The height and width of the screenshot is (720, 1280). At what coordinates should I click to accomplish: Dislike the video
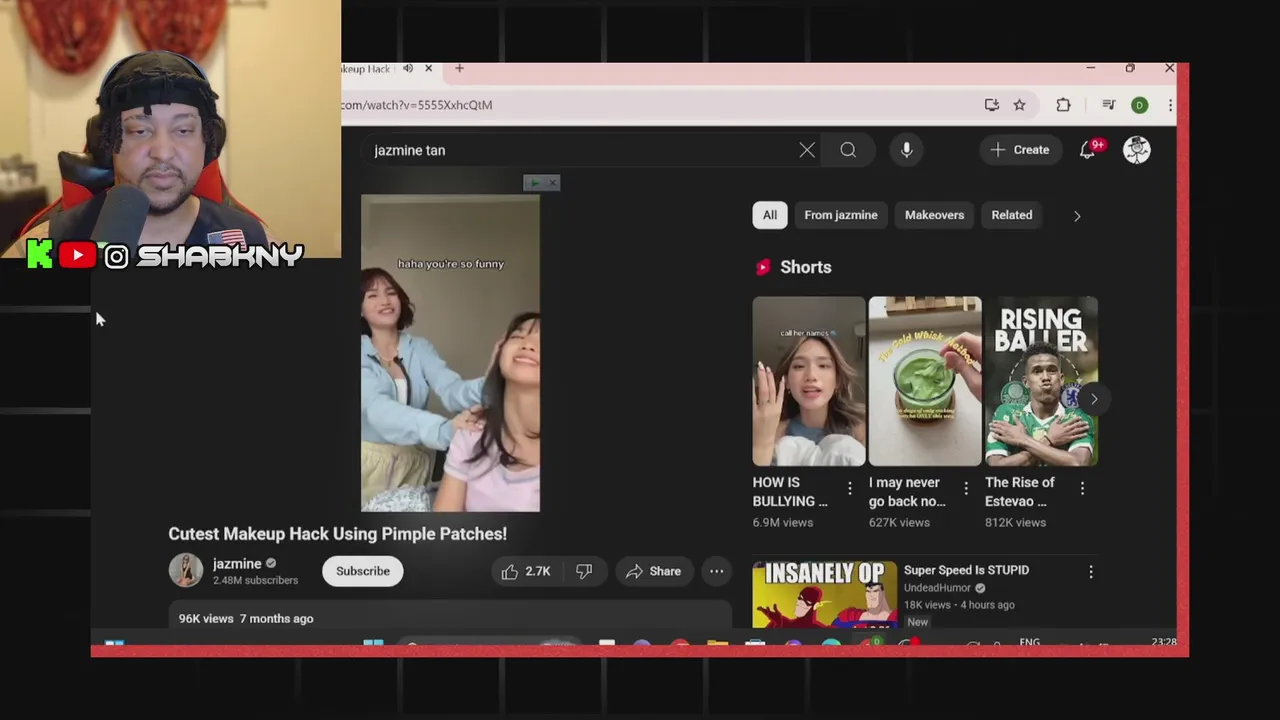[x=584, y=571]
